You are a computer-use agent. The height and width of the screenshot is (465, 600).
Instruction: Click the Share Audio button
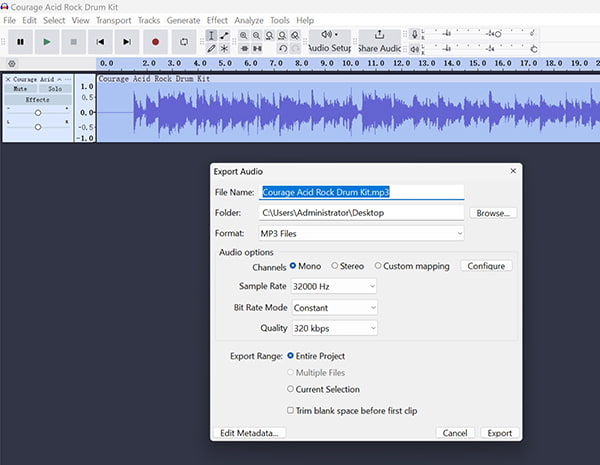380,42
